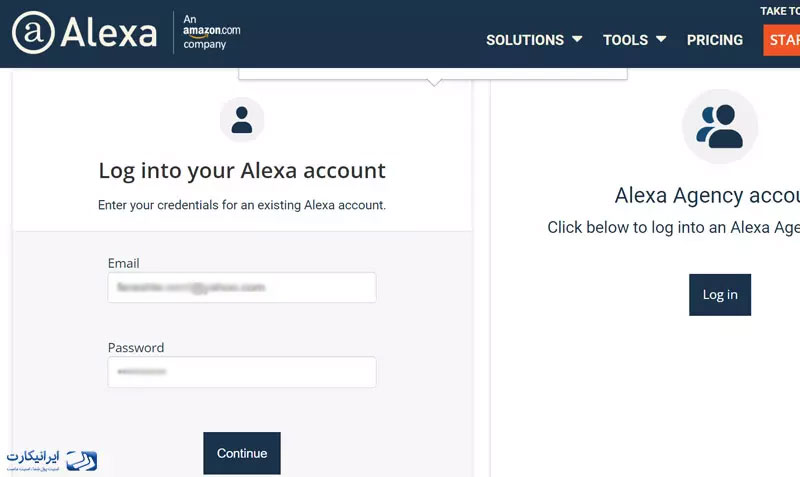Focus the Password input field

pos(242,372)
